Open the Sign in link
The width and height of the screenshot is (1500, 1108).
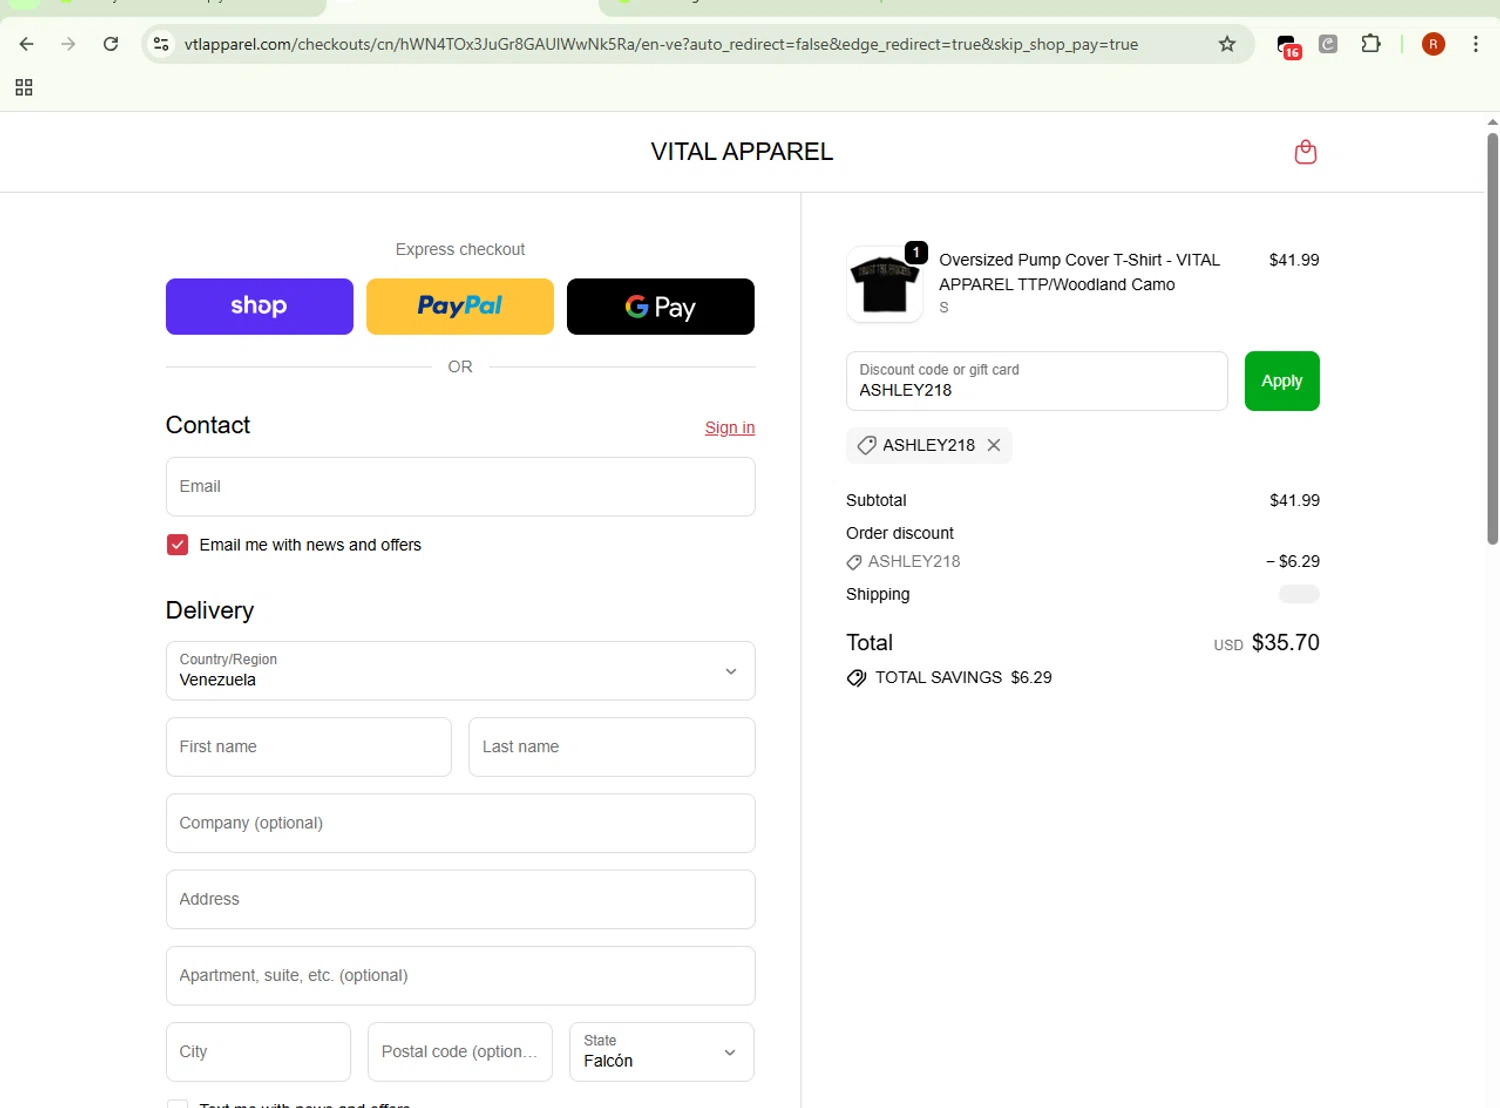[x=730, y=428]
